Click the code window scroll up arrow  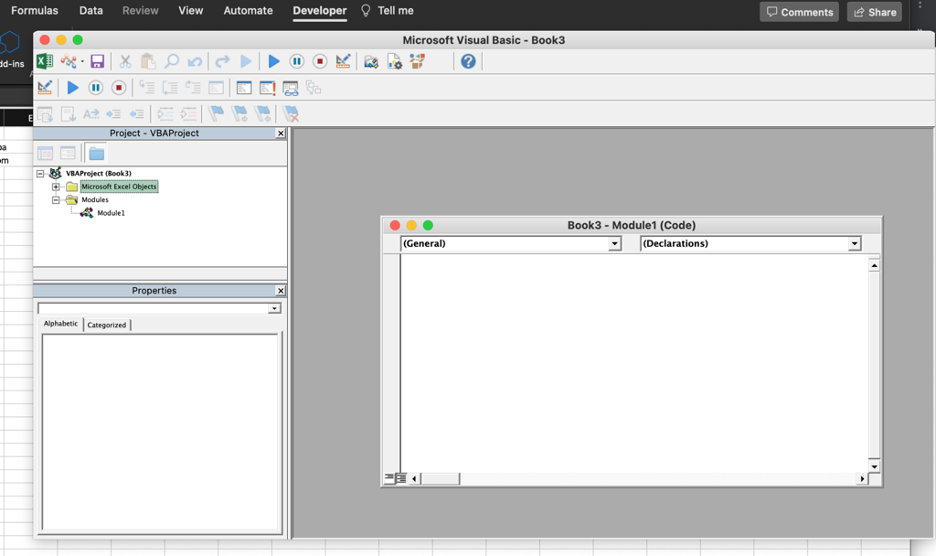874,265
